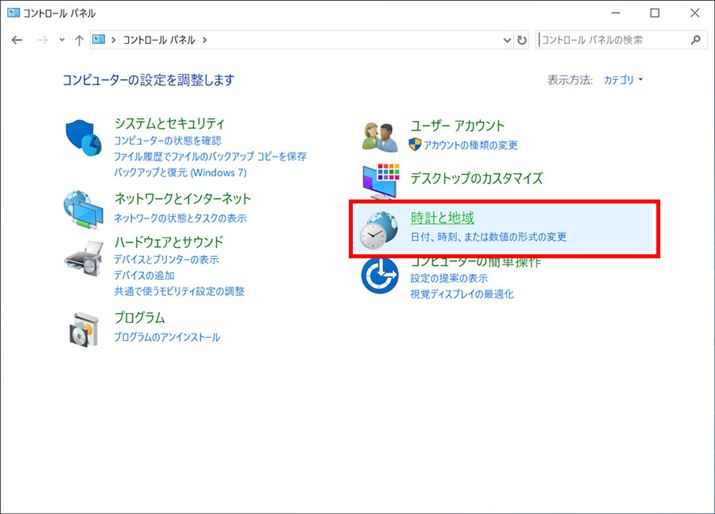715x514 pixels.
Task: Open ユーザー アカウント category
Action: [x=457, y=126]
